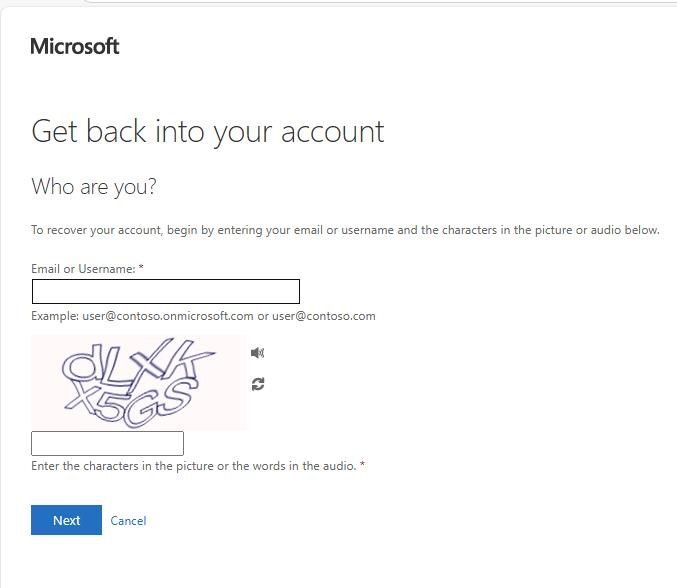Viewport: 677px width, 588px height.
Task: Refresh the CAPTCHA picture
Action: (258, 384)
